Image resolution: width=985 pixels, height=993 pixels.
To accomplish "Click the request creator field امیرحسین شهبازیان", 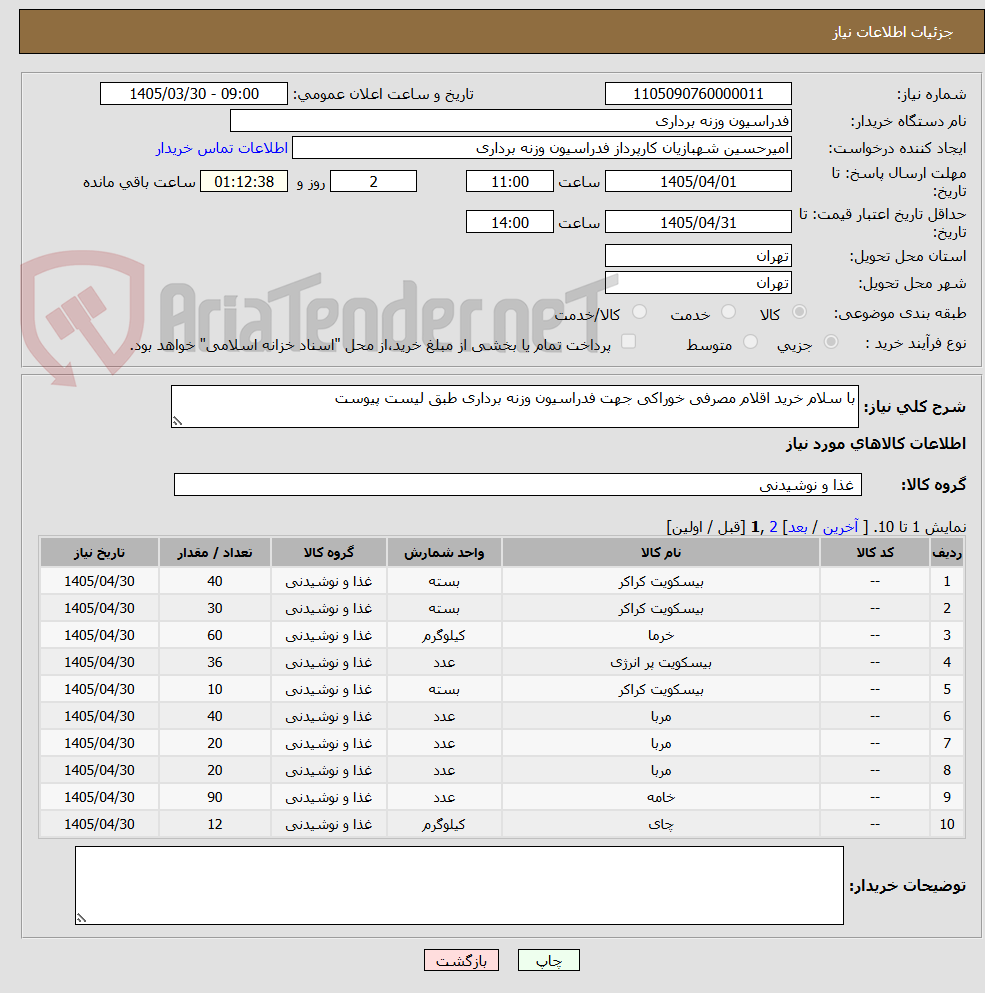I will click(542, 148).
